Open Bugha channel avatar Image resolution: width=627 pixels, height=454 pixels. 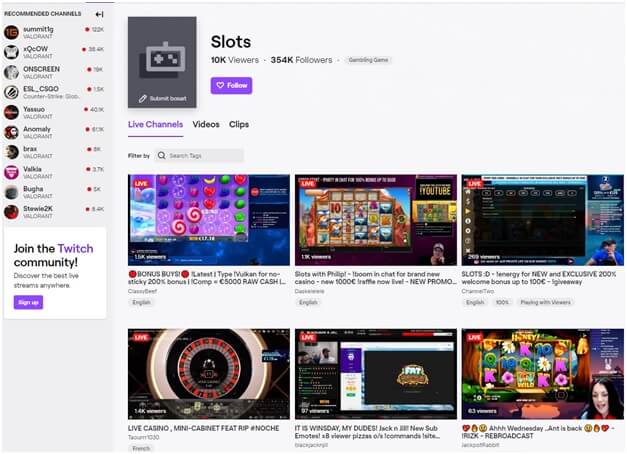point(11,192)
